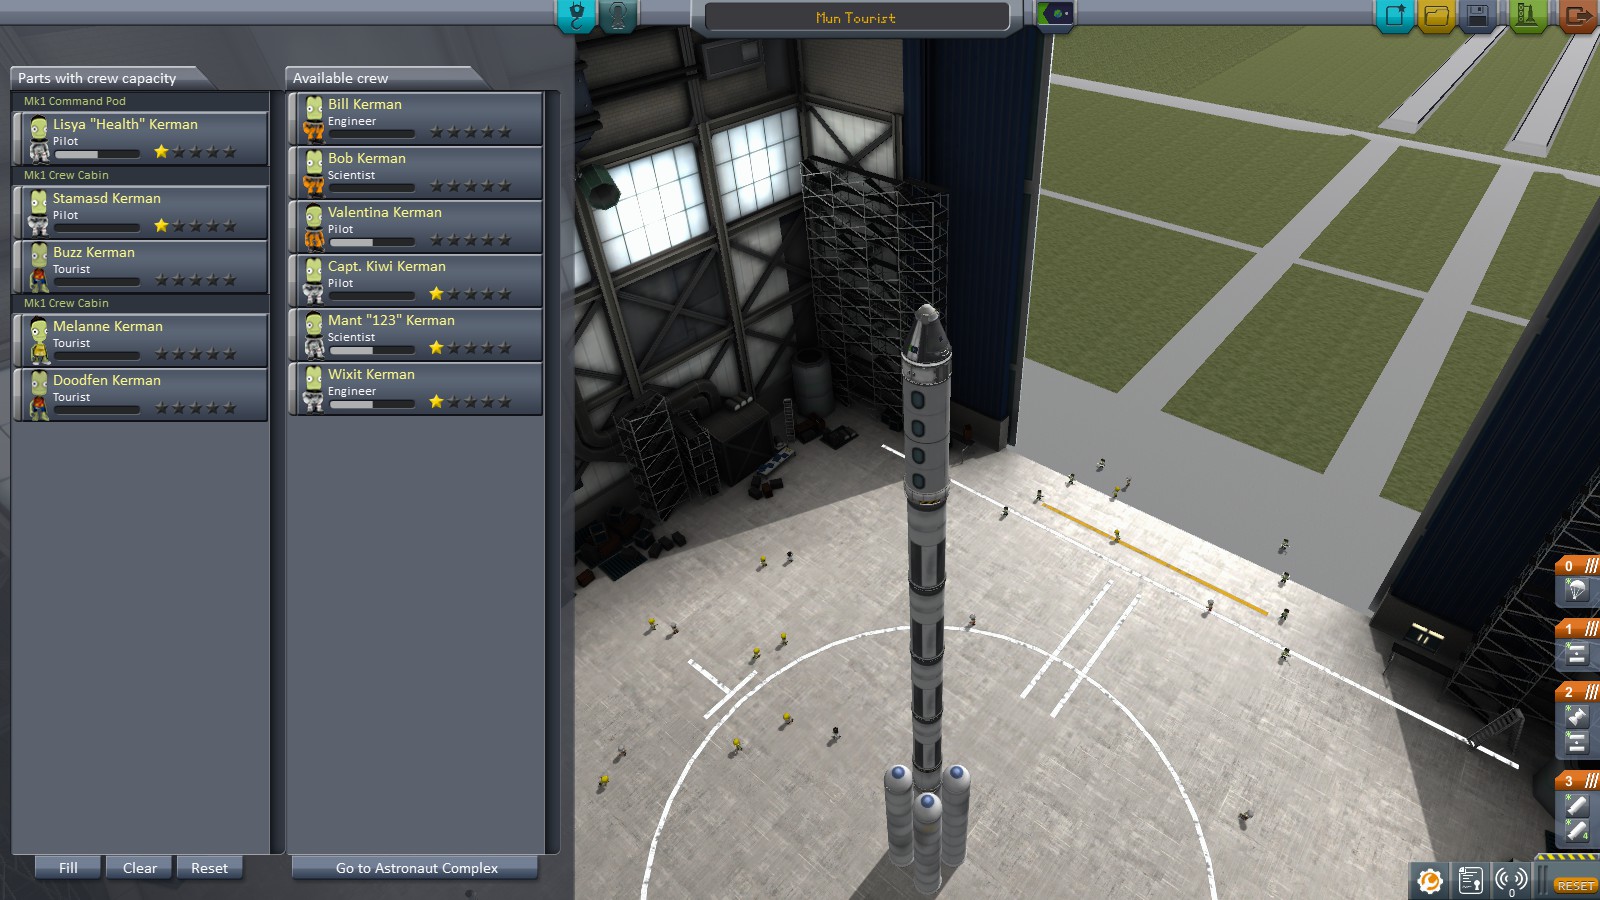Open the load craft folder icon

(1436, 16)
